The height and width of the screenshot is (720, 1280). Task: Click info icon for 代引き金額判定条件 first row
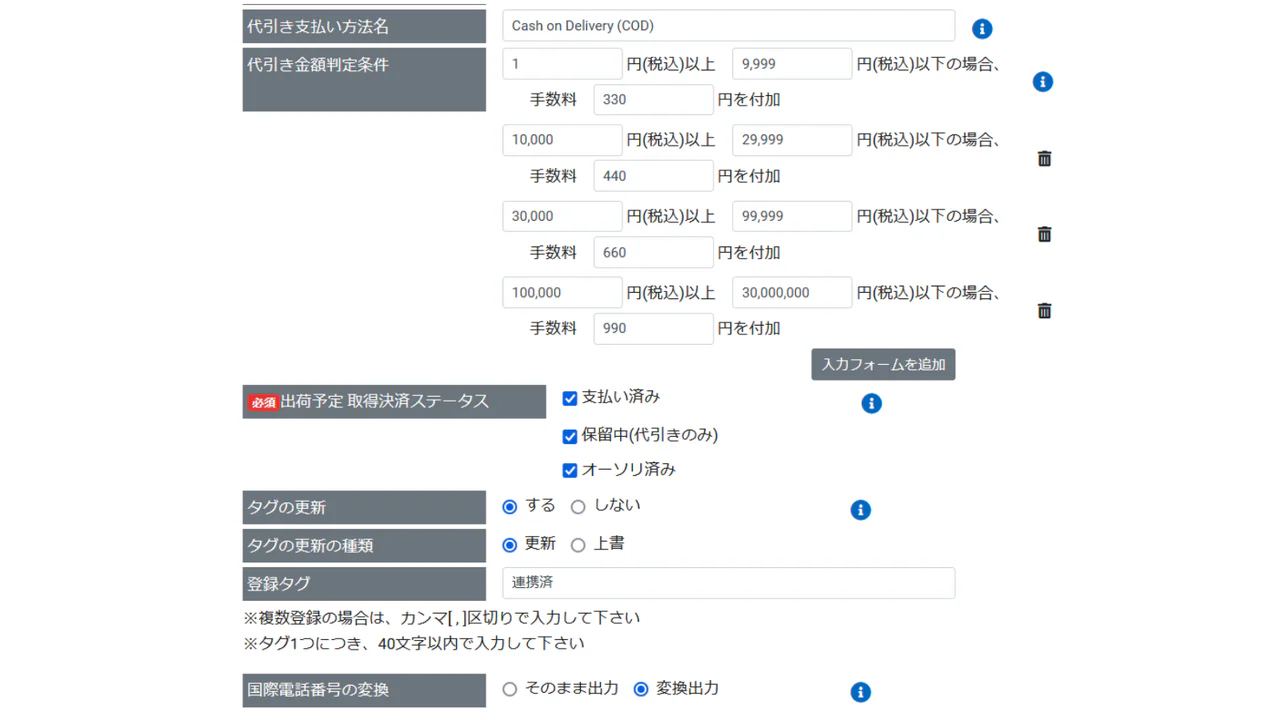[1043, 82]
